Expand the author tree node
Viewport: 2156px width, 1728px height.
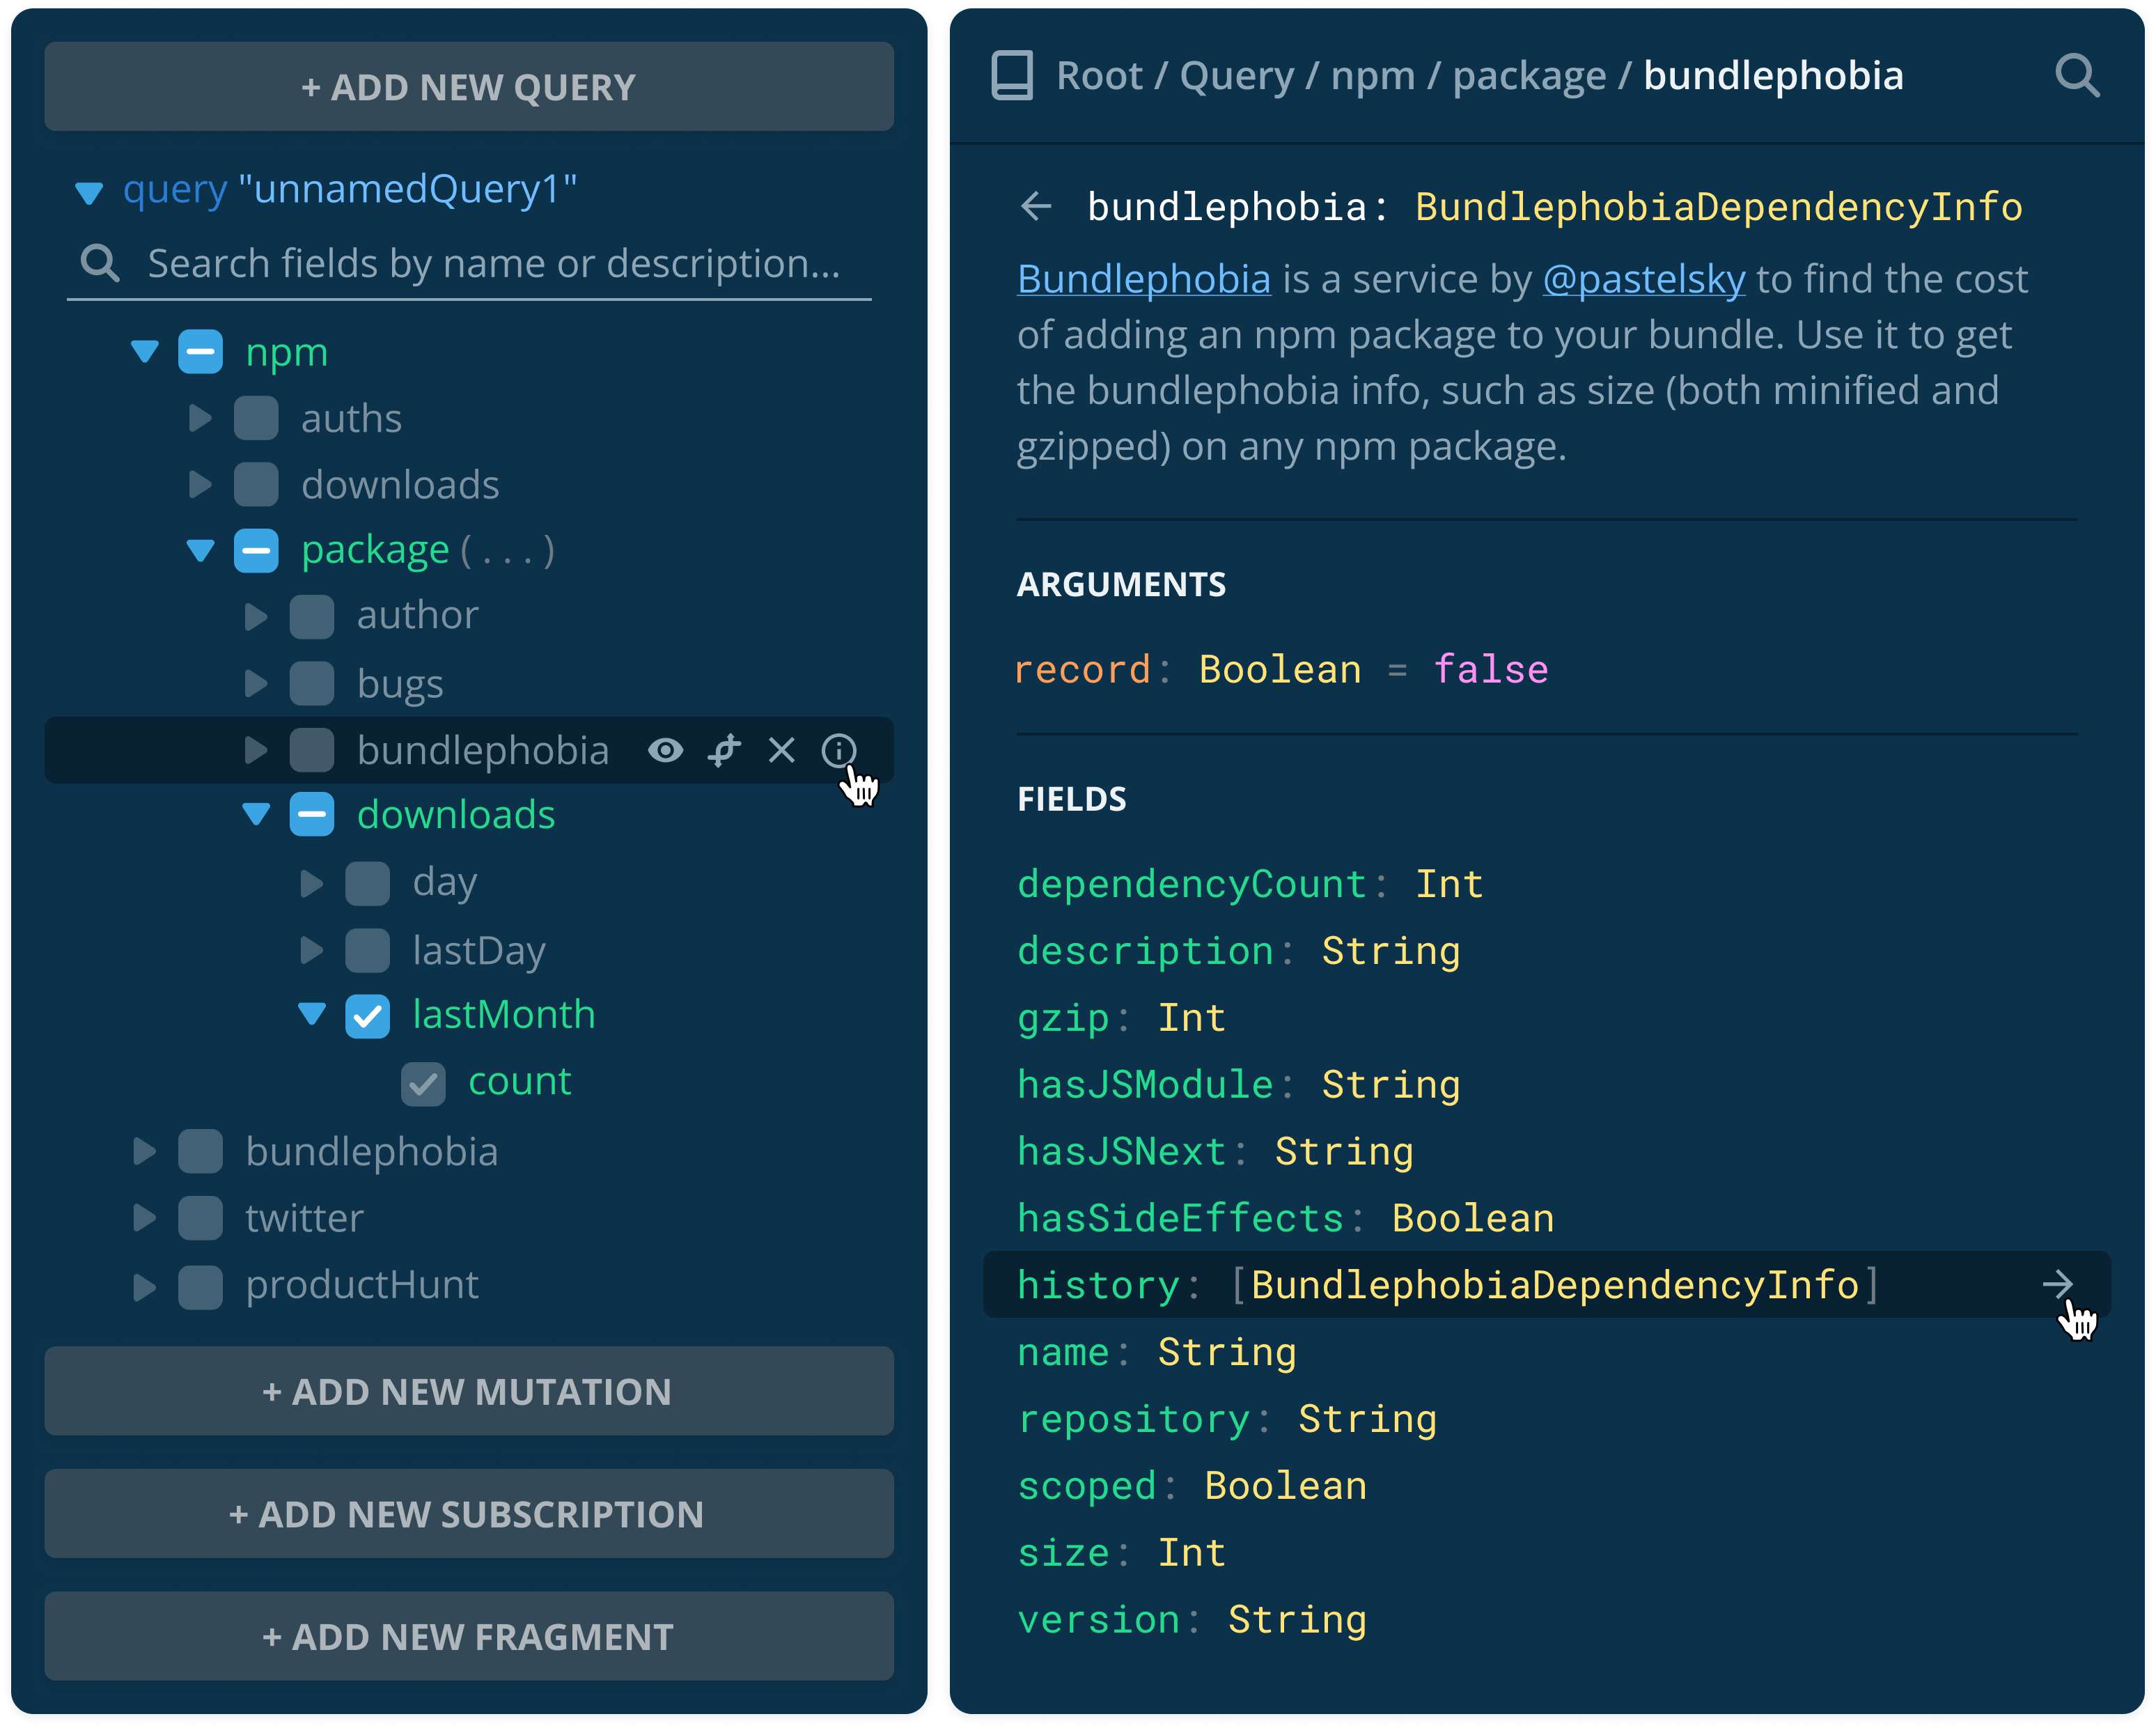[256, 617]
